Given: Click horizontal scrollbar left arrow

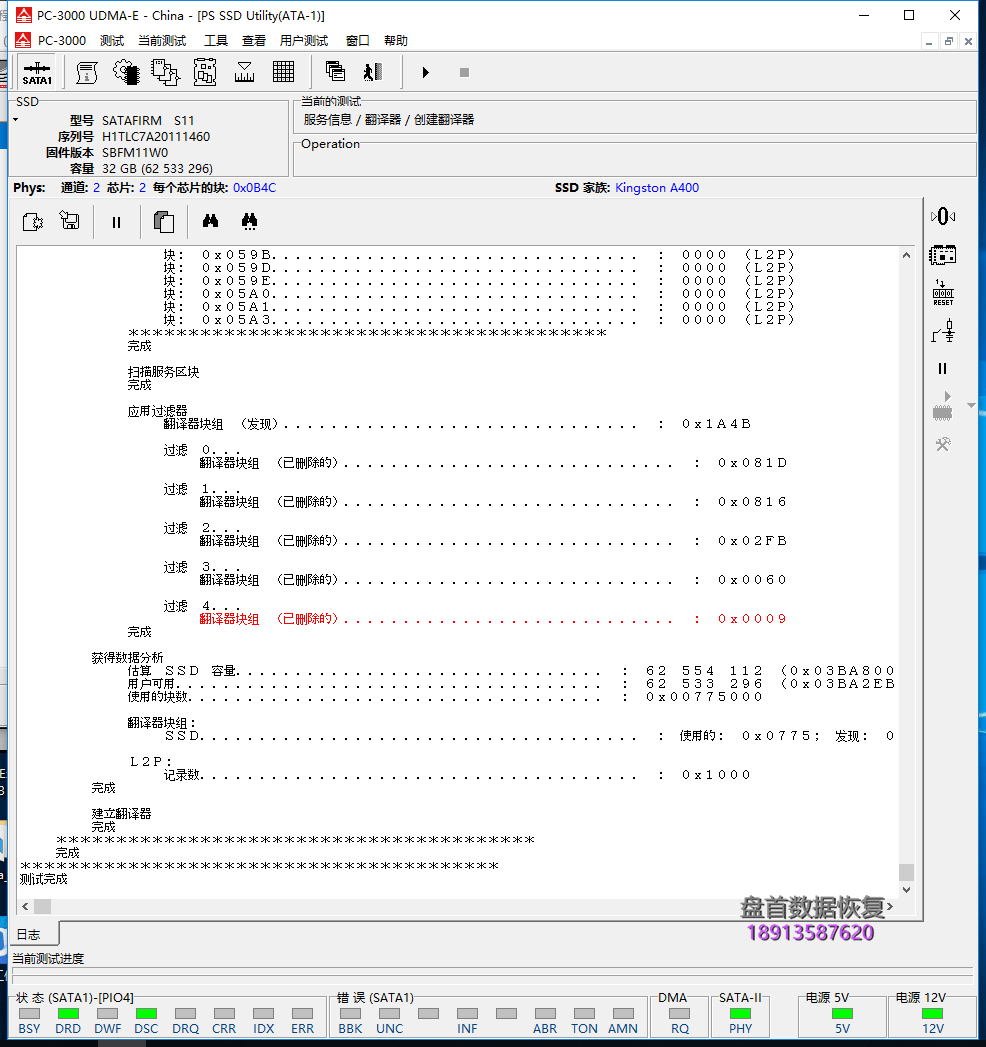Looking at the screenshot, I should [x=25, y=907].
